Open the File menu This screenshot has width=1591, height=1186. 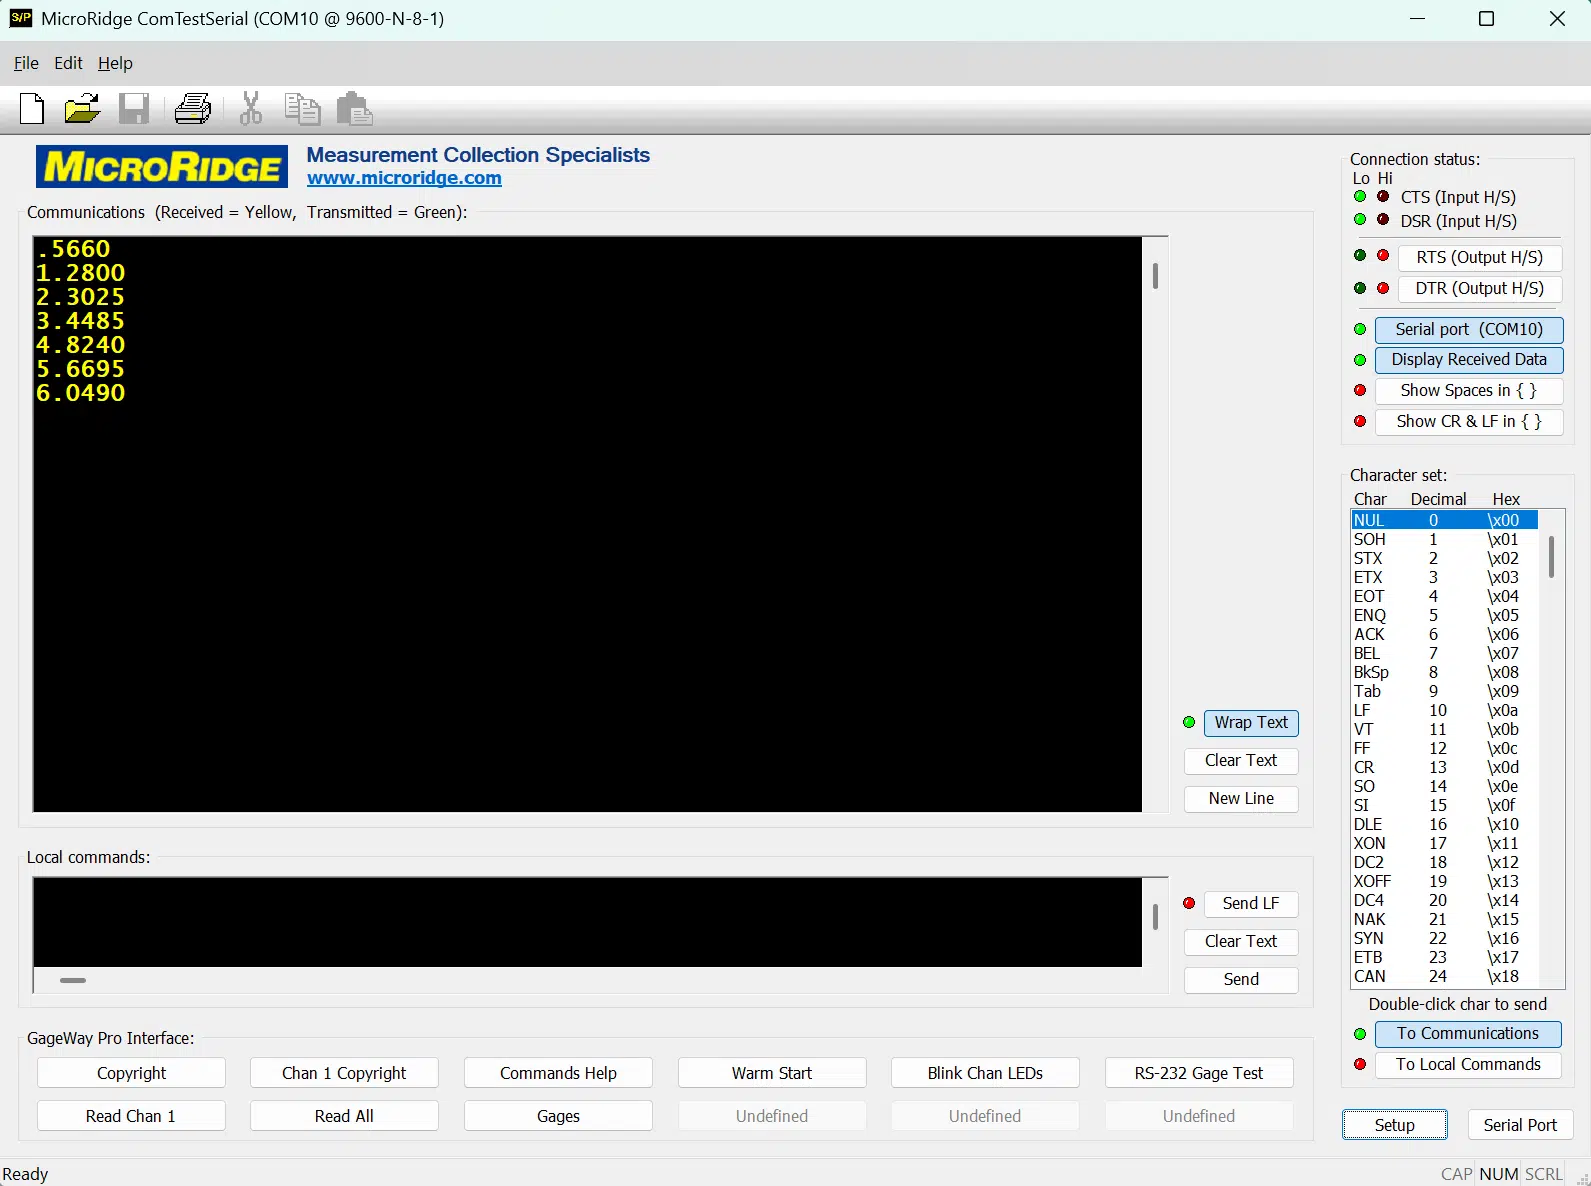26,63
